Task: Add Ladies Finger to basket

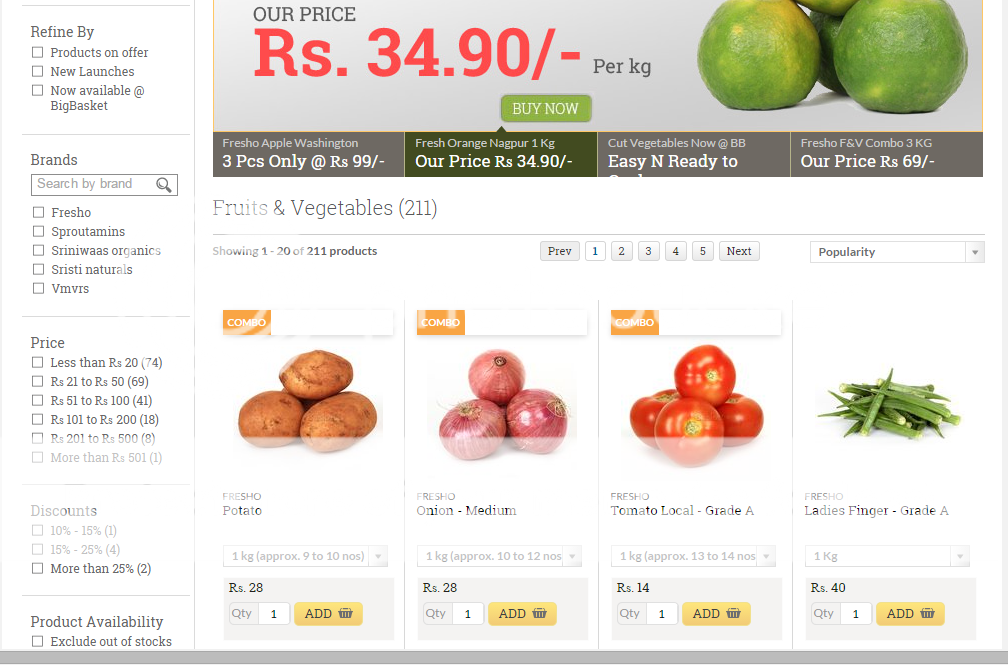Action: tap(910, 614)
